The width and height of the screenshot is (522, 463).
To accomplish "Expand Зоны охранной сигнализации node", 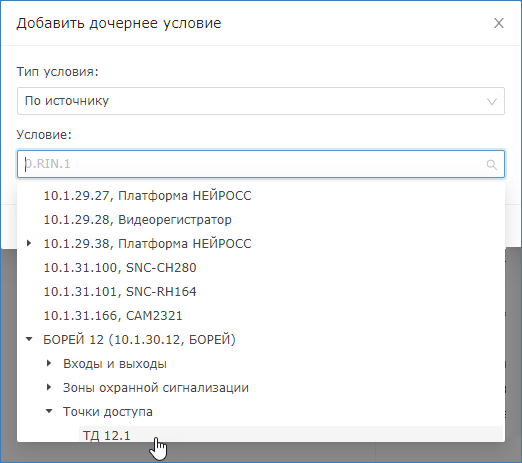I will coord(49,388).
